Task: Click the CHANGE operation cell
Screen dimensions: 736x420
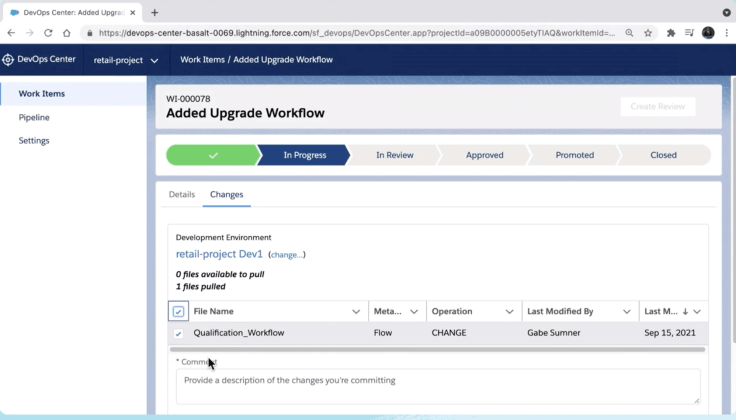Action: [x=449, y=333]
